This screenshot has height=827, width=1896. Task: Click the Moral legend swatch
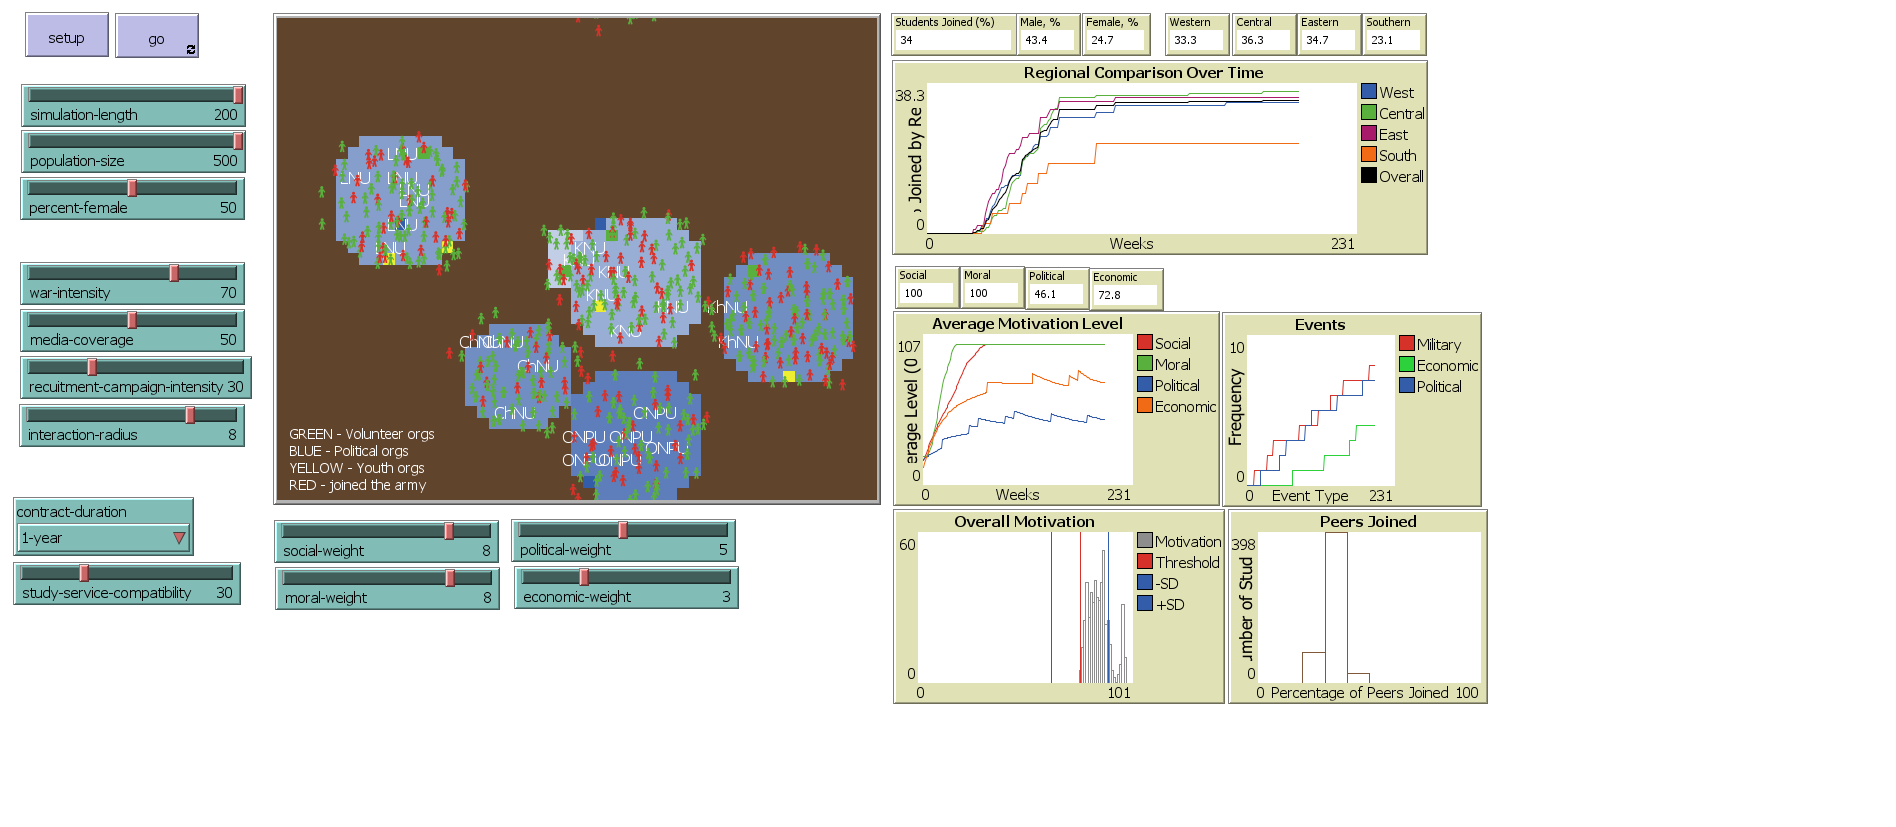point(1145,364)
